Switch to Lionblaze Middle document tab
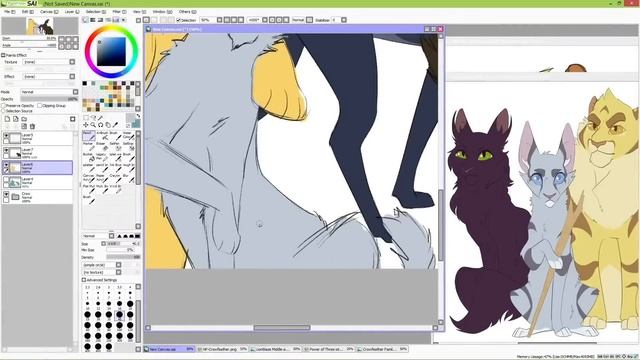This screenshot has width=640, height=360. (276, 349)
